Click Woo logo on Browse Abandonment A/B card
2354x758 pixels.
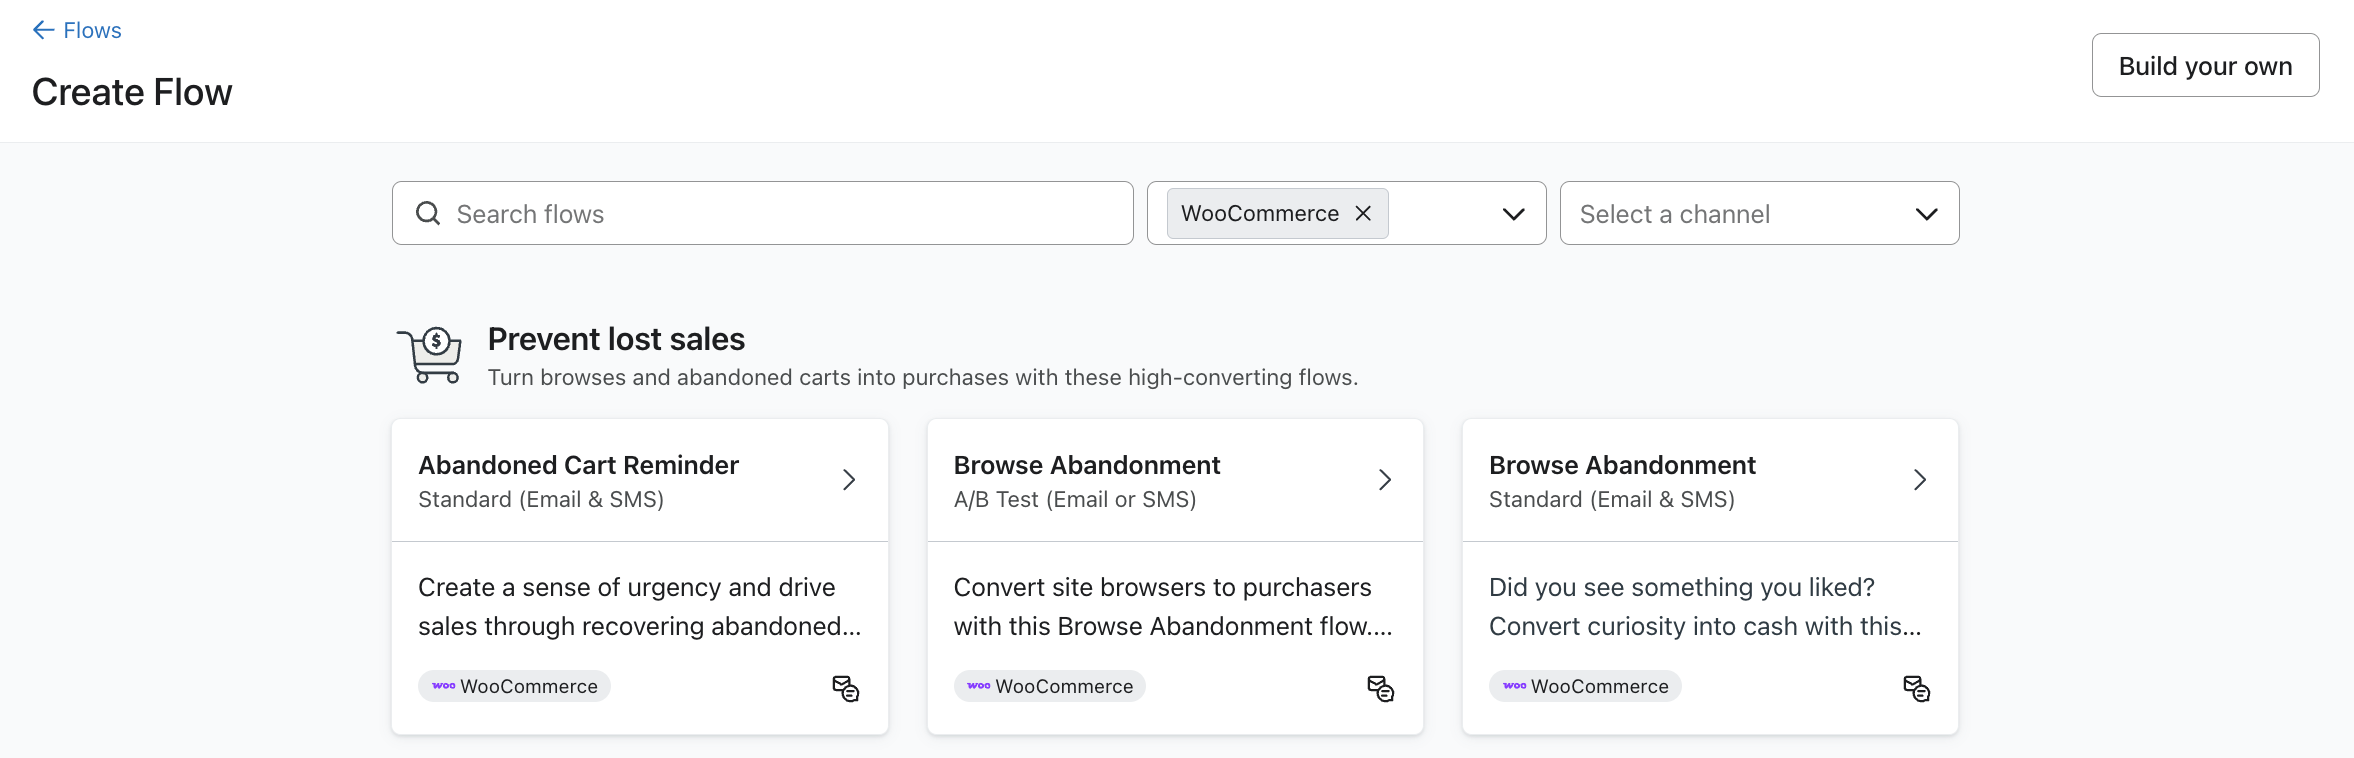[x=978, y=686]
